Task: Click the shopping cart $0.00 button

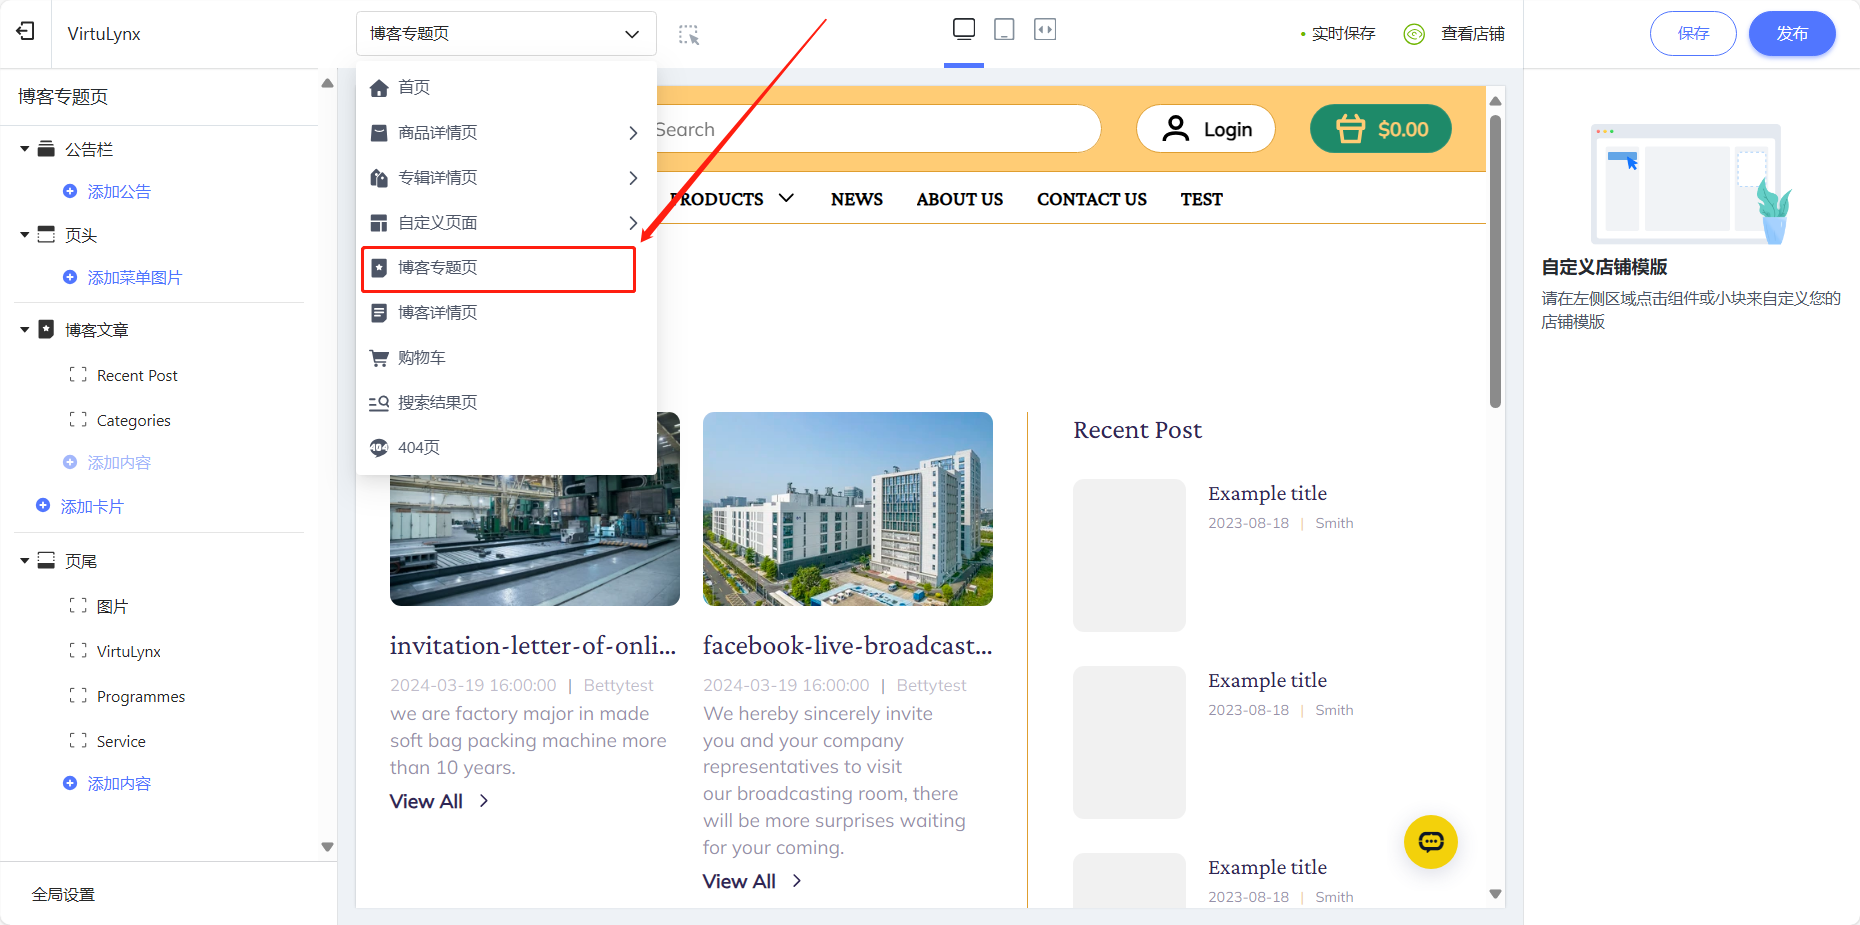Action: tap(1380, 129)
